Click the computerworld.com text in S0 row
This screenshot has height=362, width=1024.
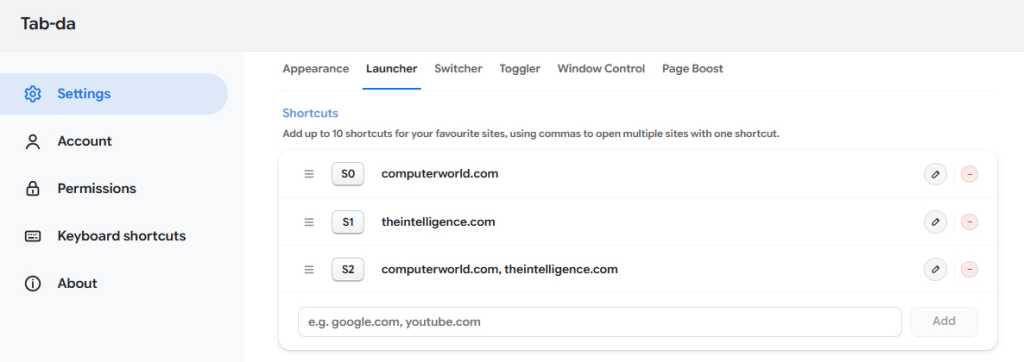tap(440, 174)
